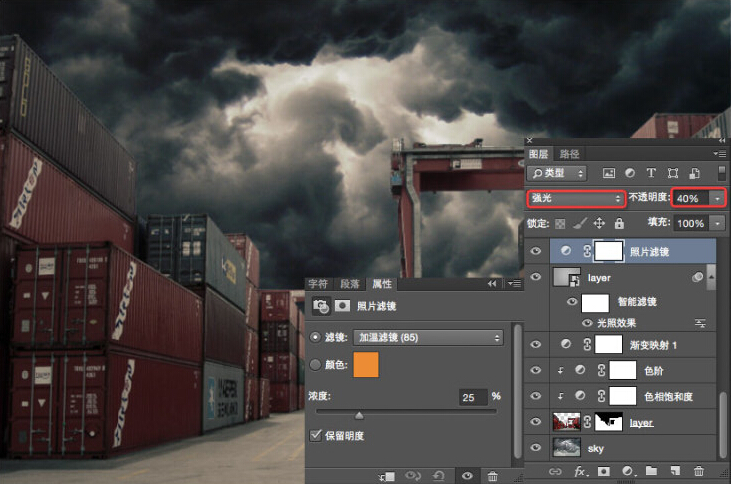Lock layer position move icon
Viewport: 731px width, 484px height.
(599, 223)
